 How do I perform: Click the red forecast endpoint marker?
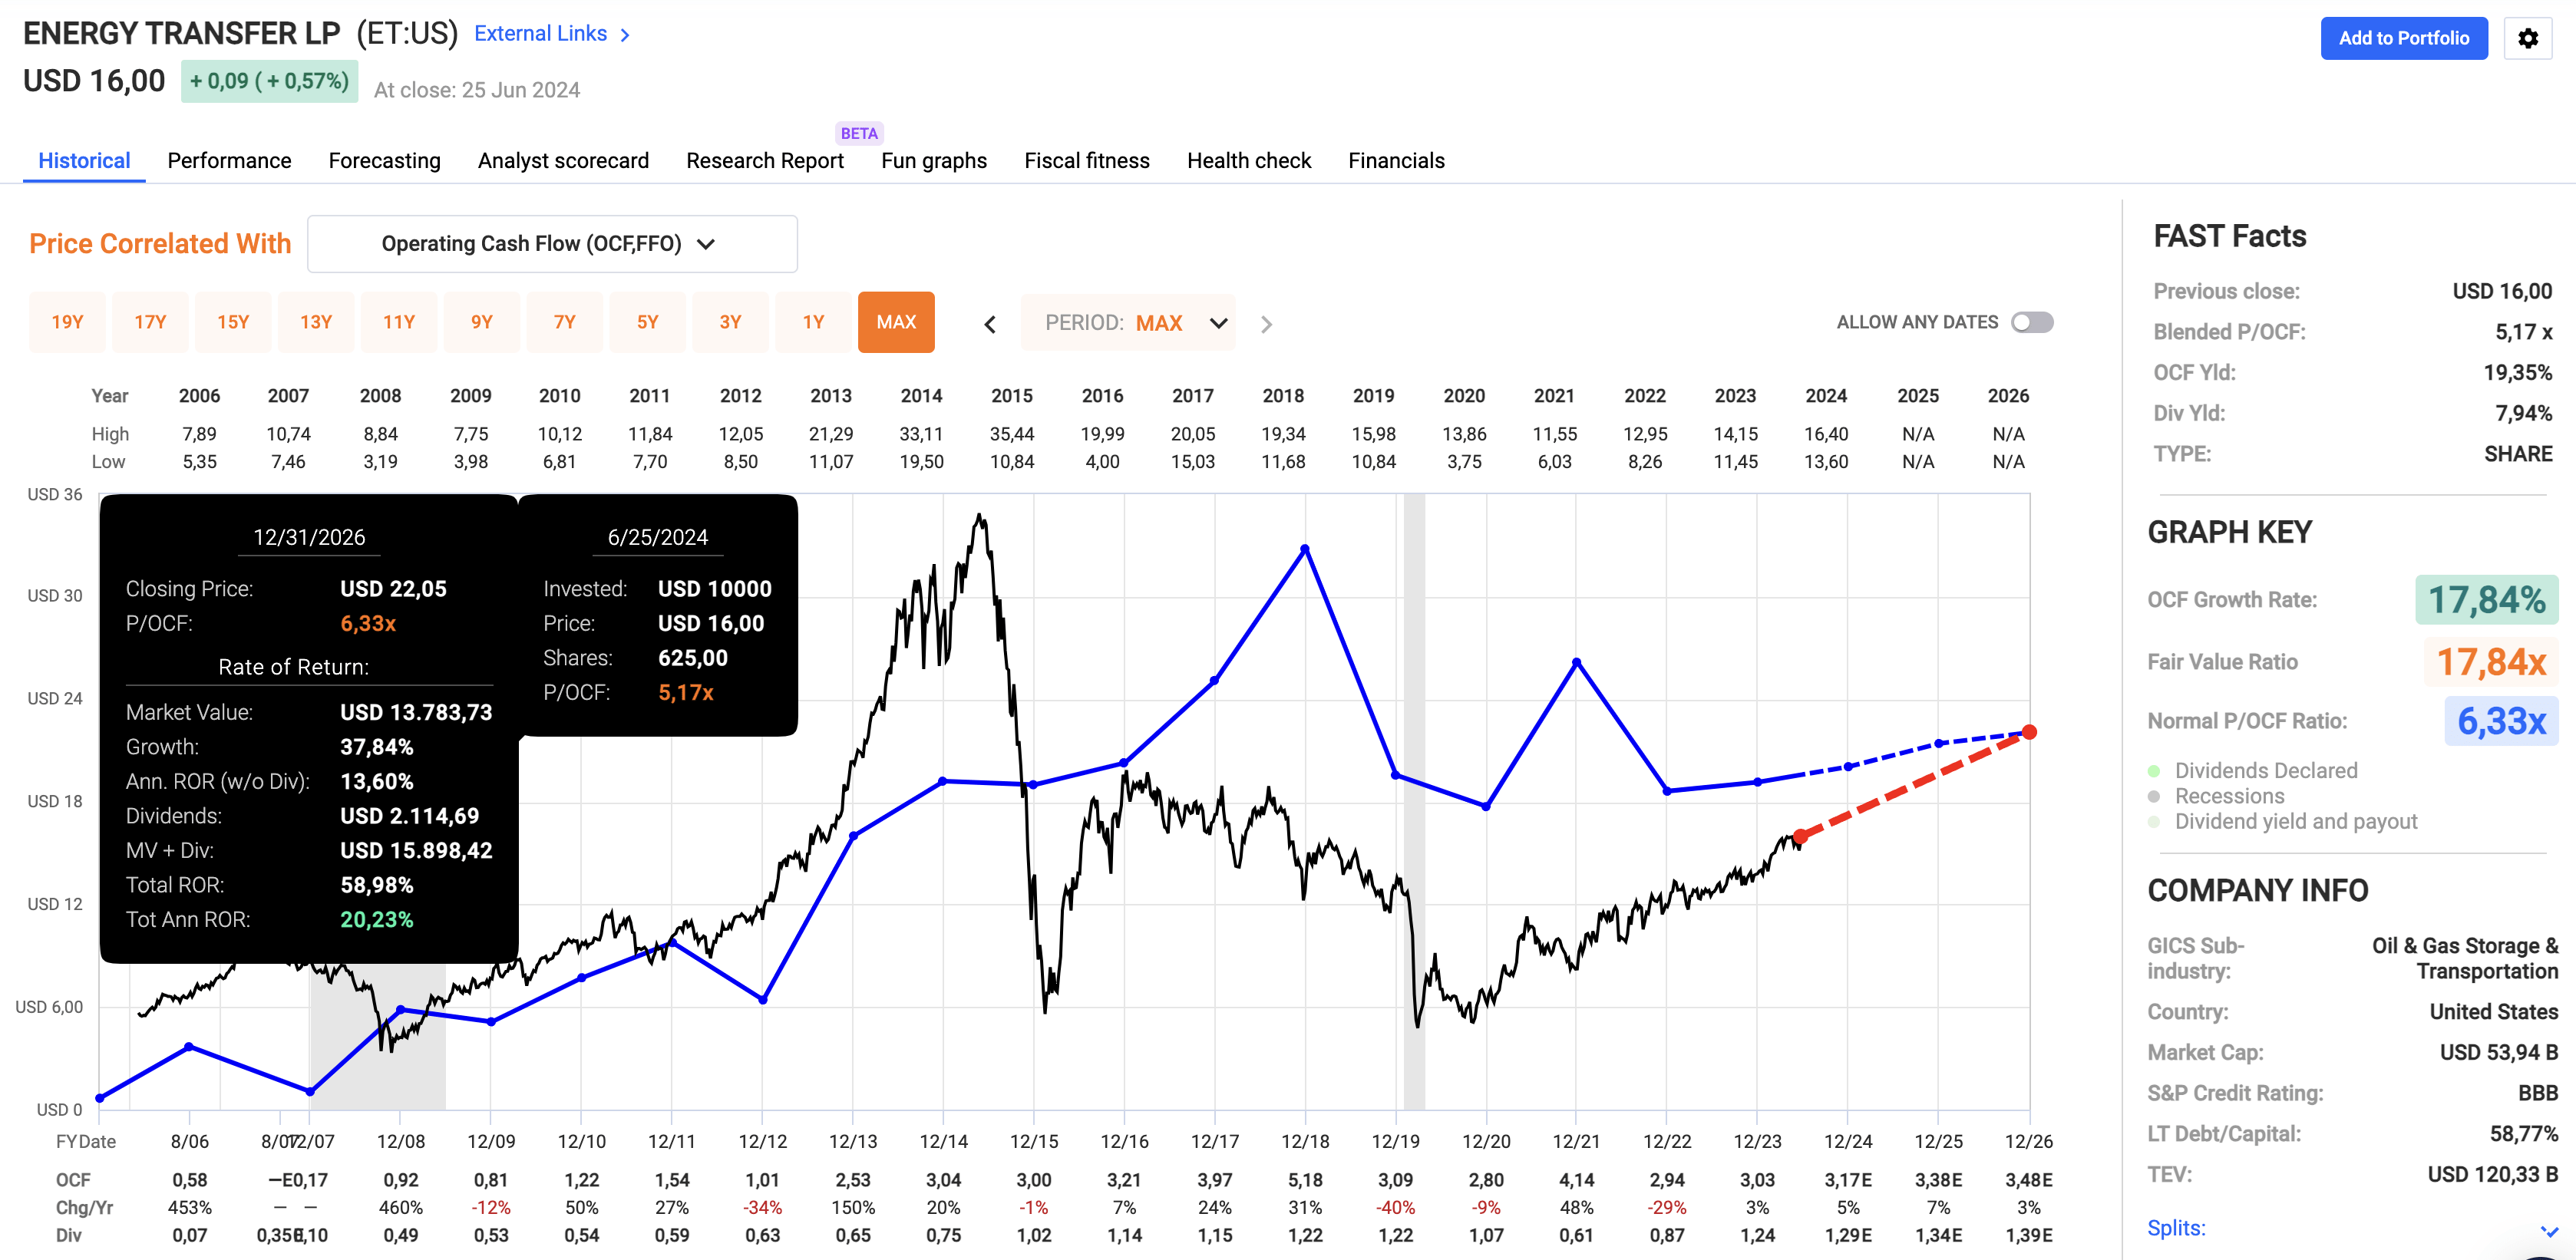coord(2029,732)
